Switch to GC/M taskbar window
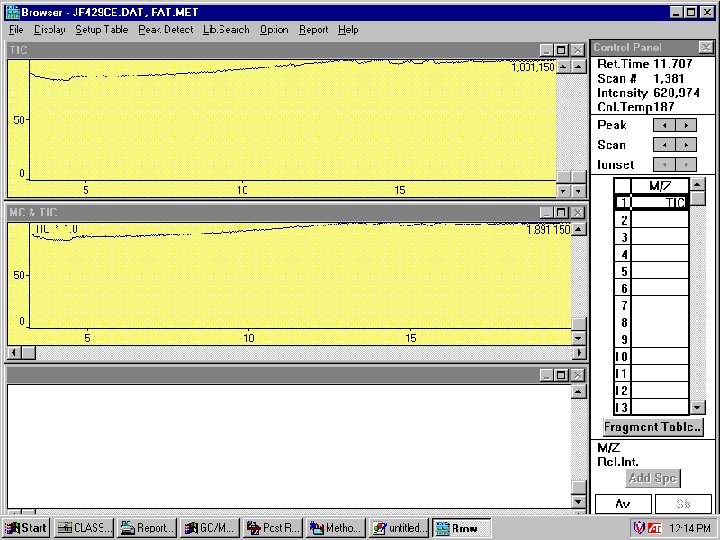Viewport: 720px width, 540px height. 209,528
